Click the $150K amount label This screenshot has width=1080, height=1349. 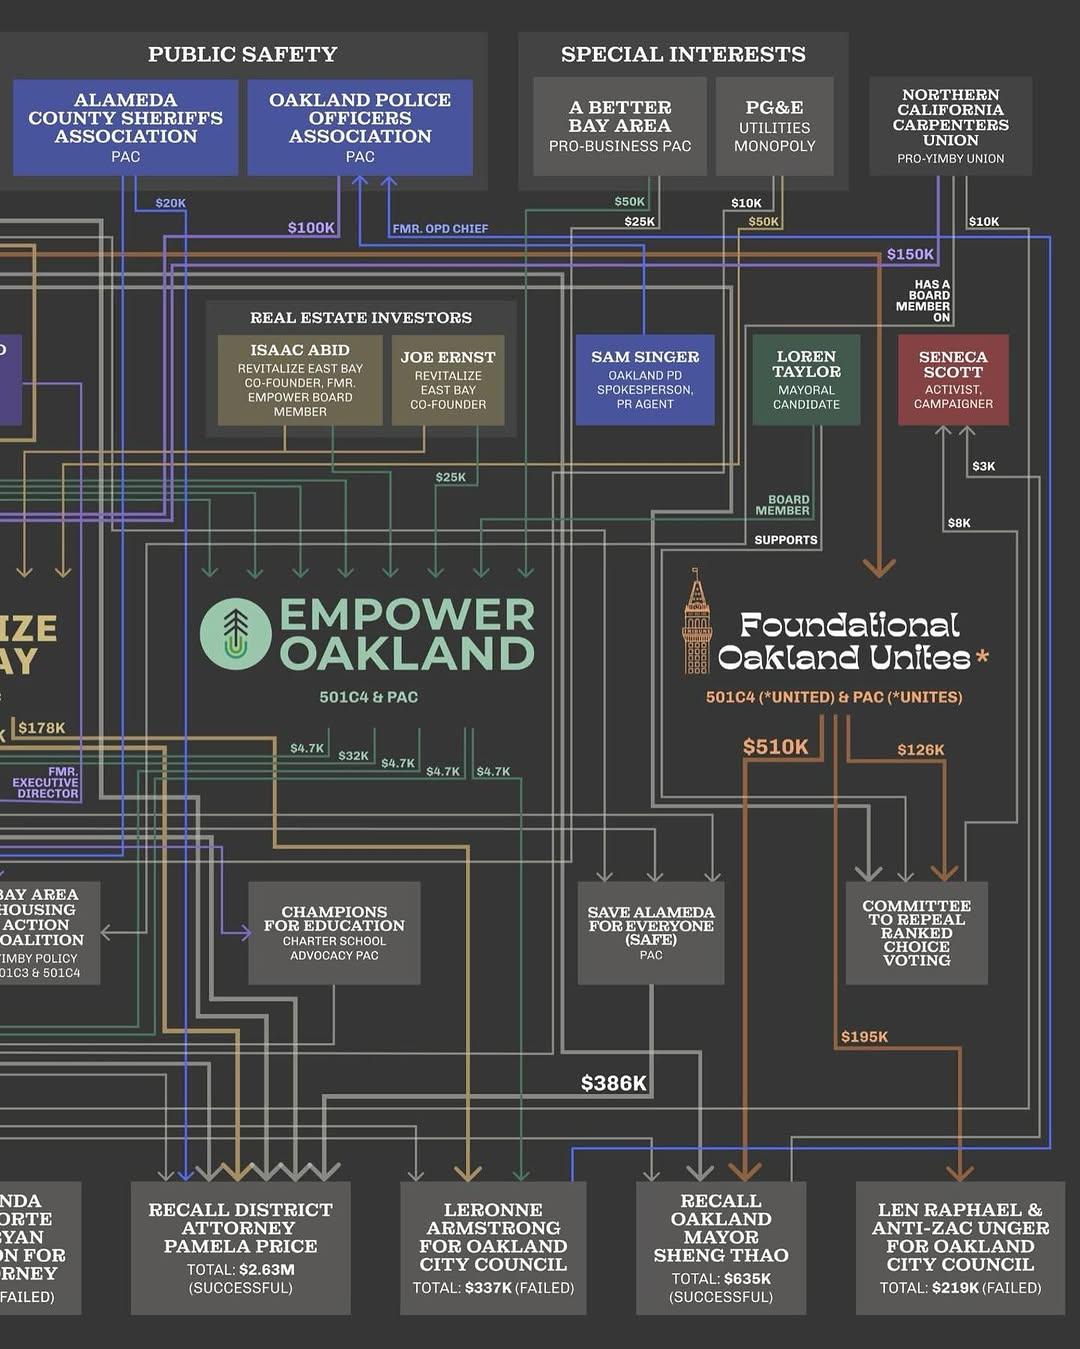910,254
